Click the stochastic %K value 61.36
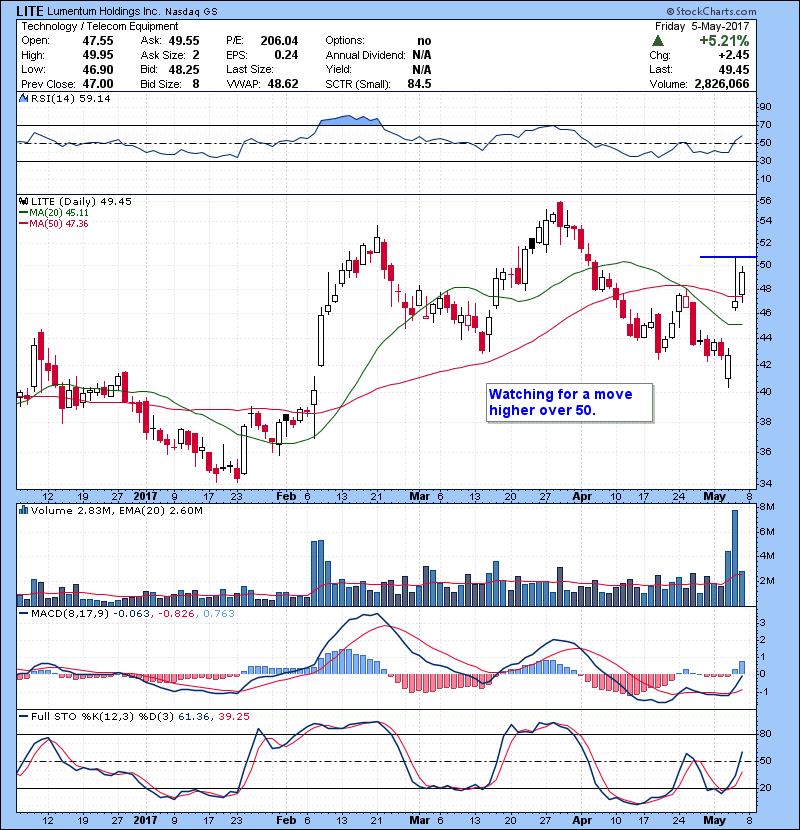This screenshot has height=830, width=800. [x=193, y=717]
